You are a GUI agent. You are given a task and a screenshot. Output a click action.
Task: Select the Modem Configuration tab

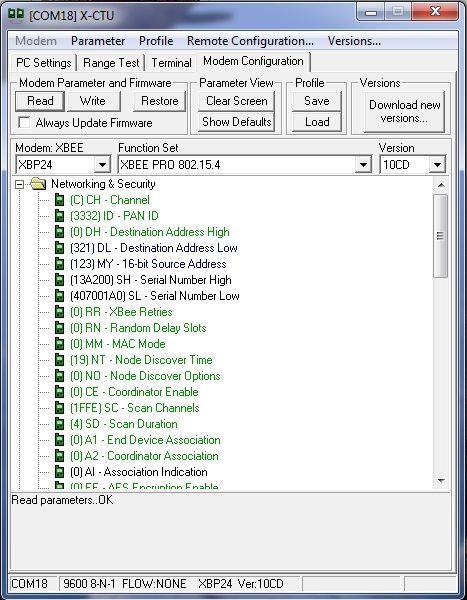[x=253, y=61]
